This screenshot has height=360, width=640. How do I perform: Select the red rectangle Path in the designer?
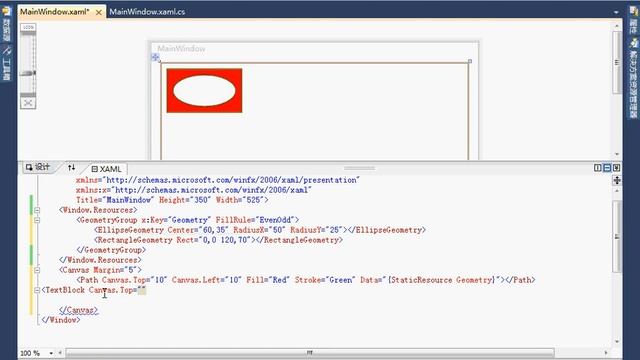tap(204, 90)
